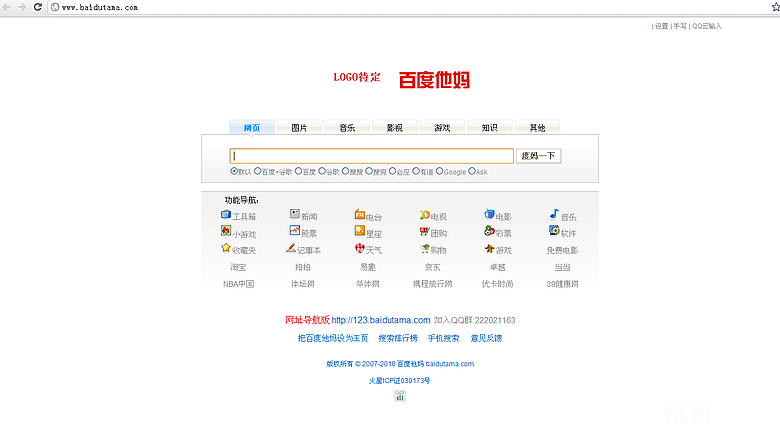Open the 知识 knowledge tab
This screenshot has height=439, width=780.
coord(489,127)
